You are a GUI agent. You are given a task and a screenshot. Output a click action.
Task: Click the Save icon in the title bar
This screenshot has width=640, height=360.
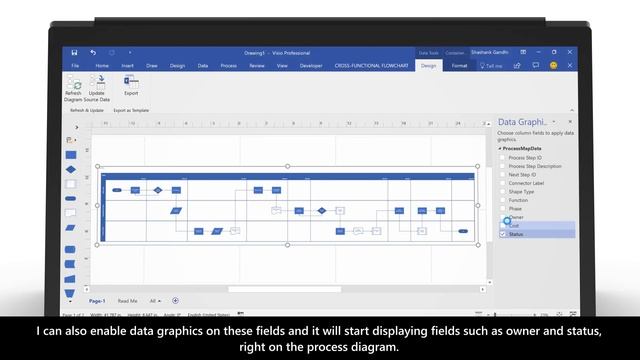point(74,53)
